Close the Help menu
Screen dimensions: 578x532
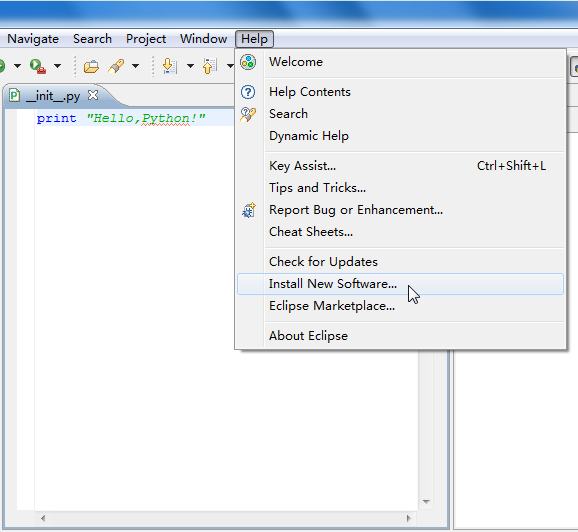click(254, 39)
